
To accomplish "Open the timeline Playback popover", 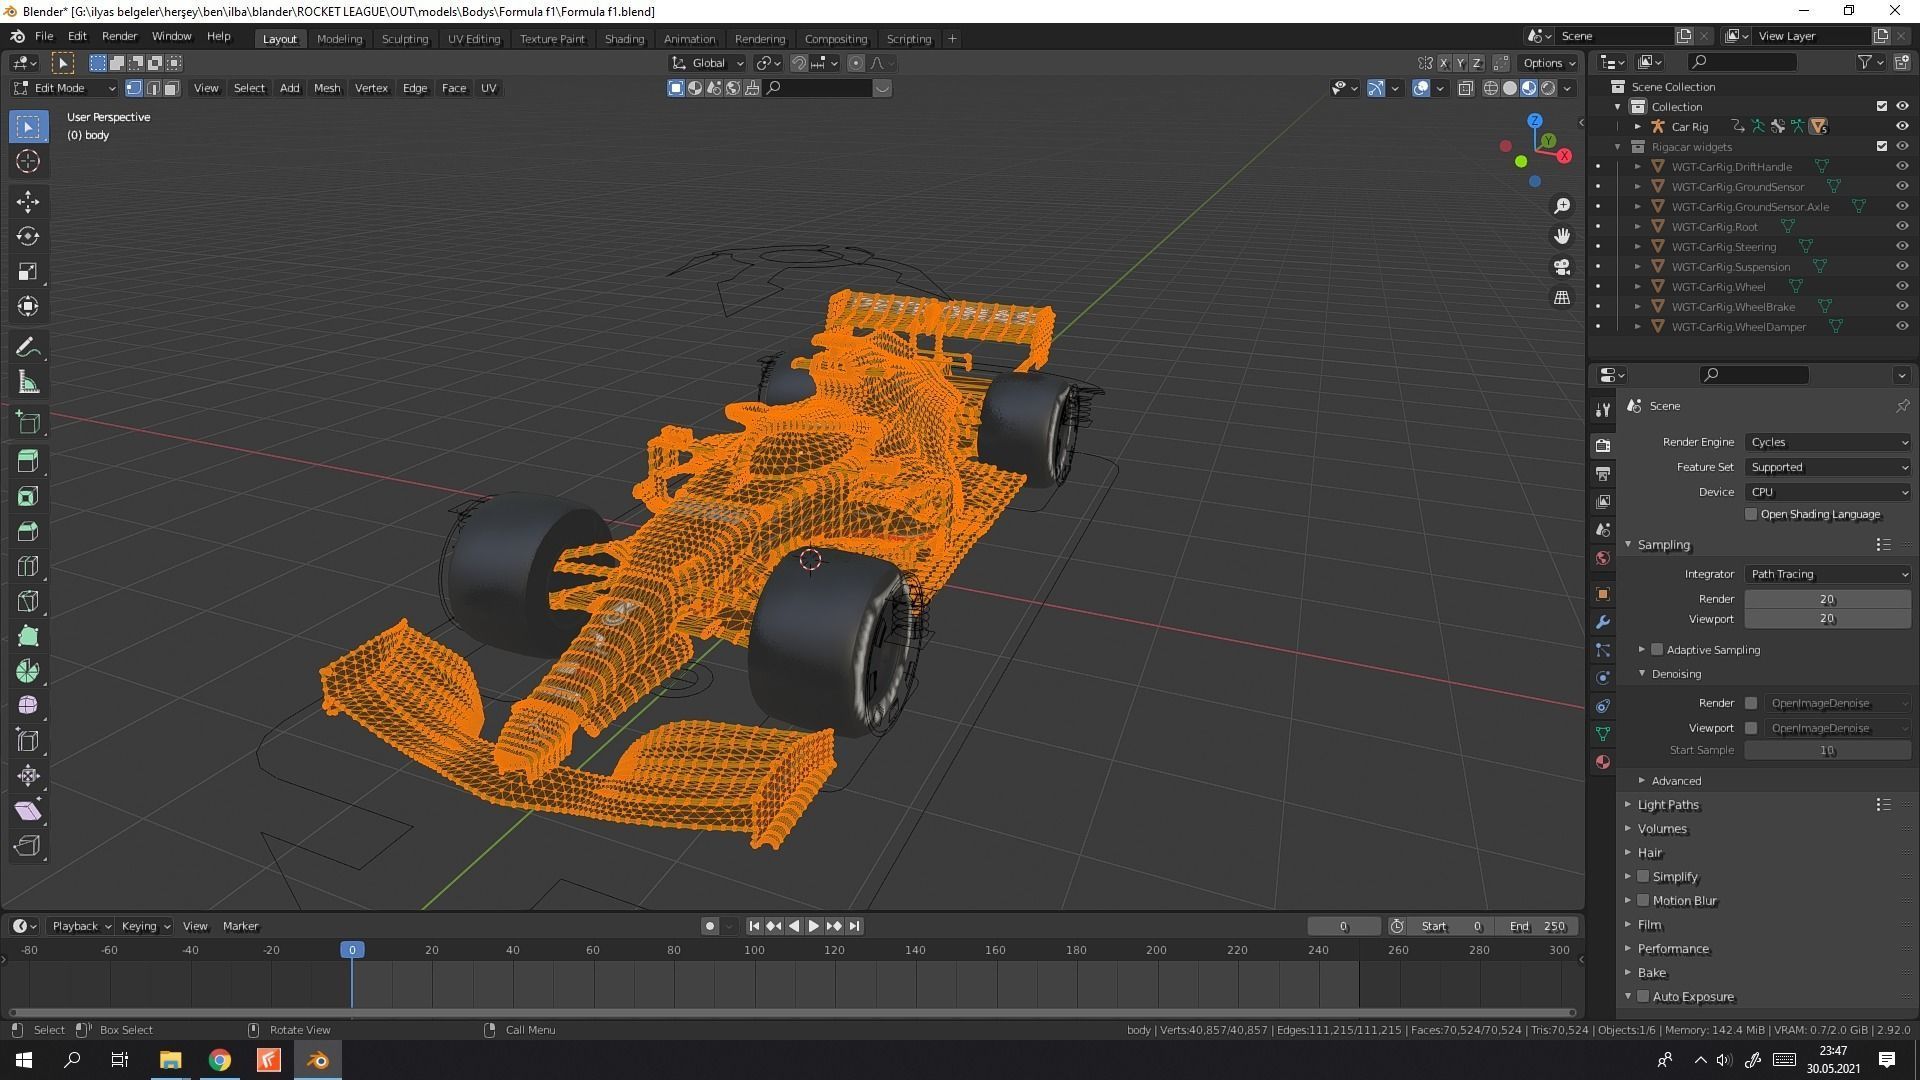I will 81,926.
